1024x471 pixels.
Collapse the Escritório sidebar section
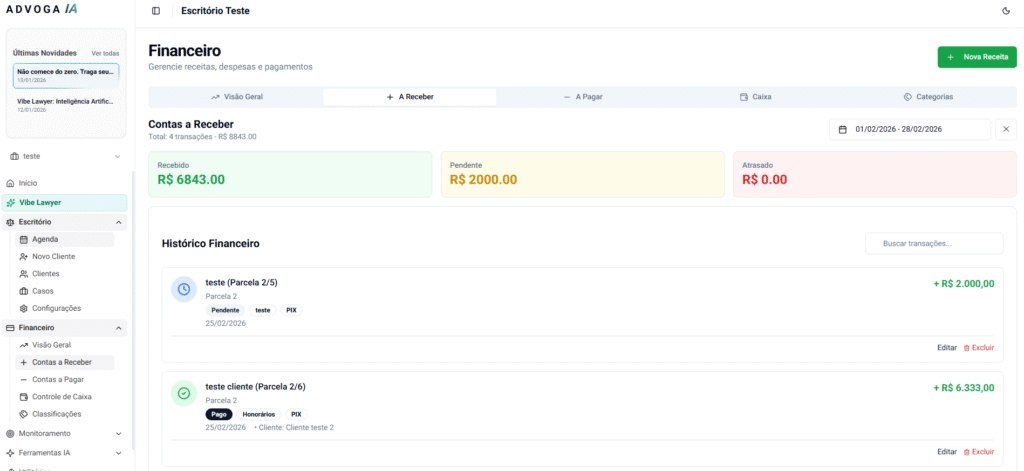pyautogui.click(x=119, y=222)
